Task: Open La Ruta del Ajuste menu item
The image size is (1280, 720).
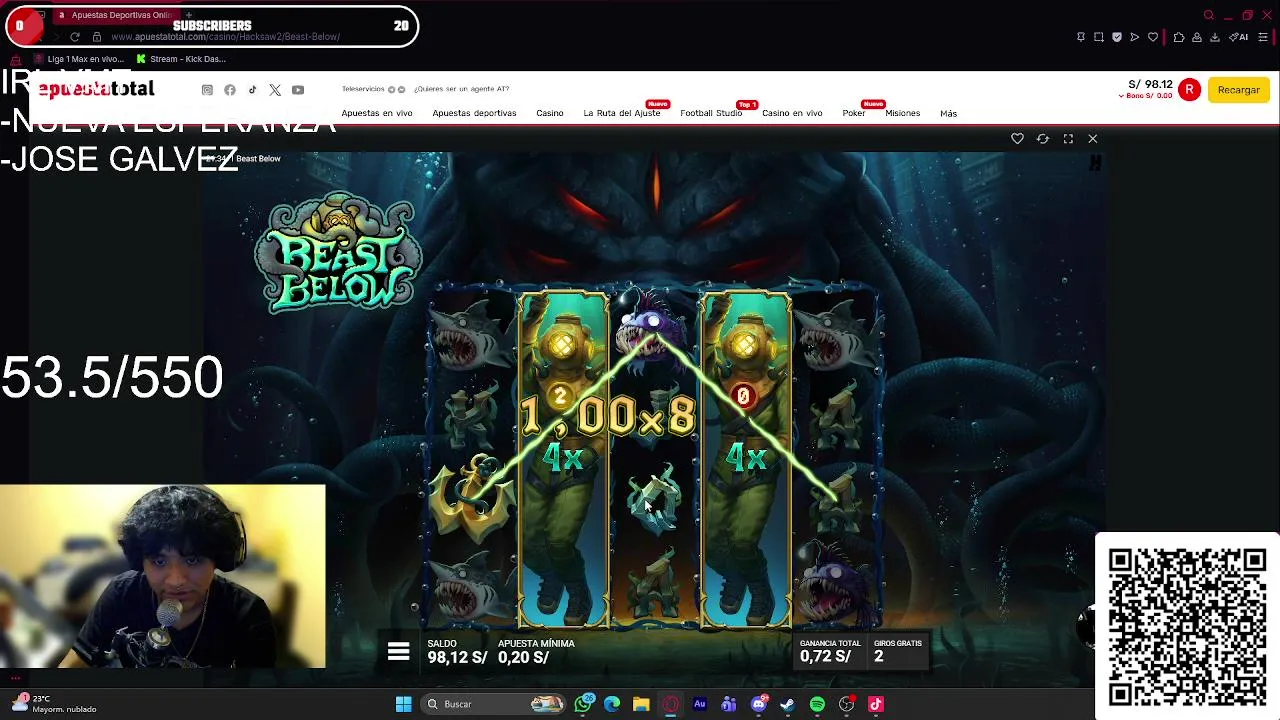Action: coord(622,113)
